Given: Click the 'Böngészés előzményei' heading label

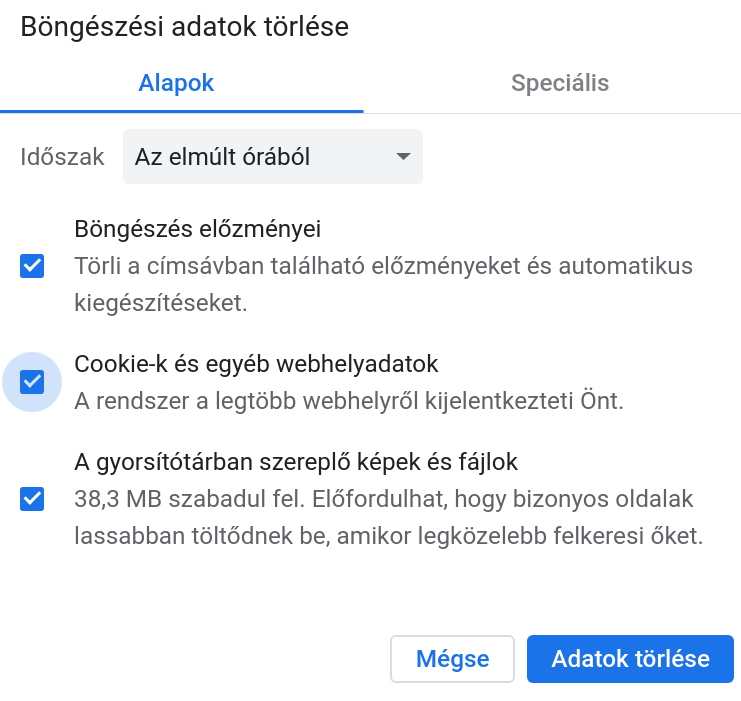Looking at the screenshot, I should tap(198, 229).
